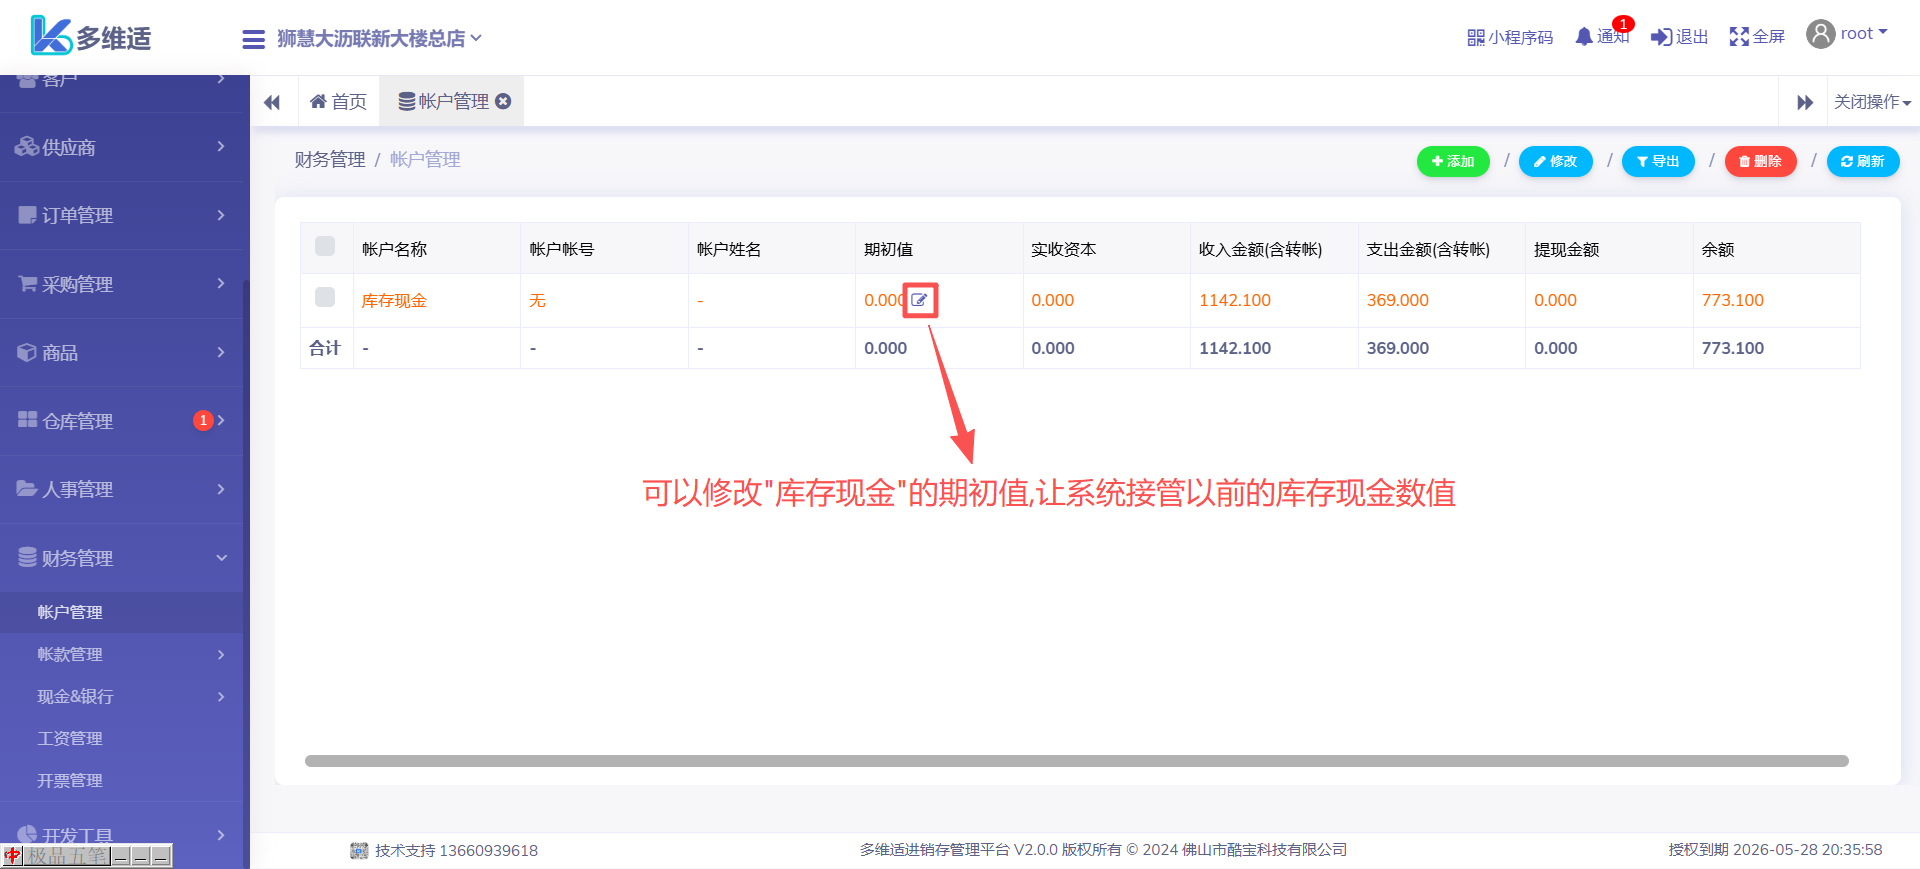1920x869 pixels.
Task: Click the edit icon beside 期初值
Action: (x=919, y=300)
